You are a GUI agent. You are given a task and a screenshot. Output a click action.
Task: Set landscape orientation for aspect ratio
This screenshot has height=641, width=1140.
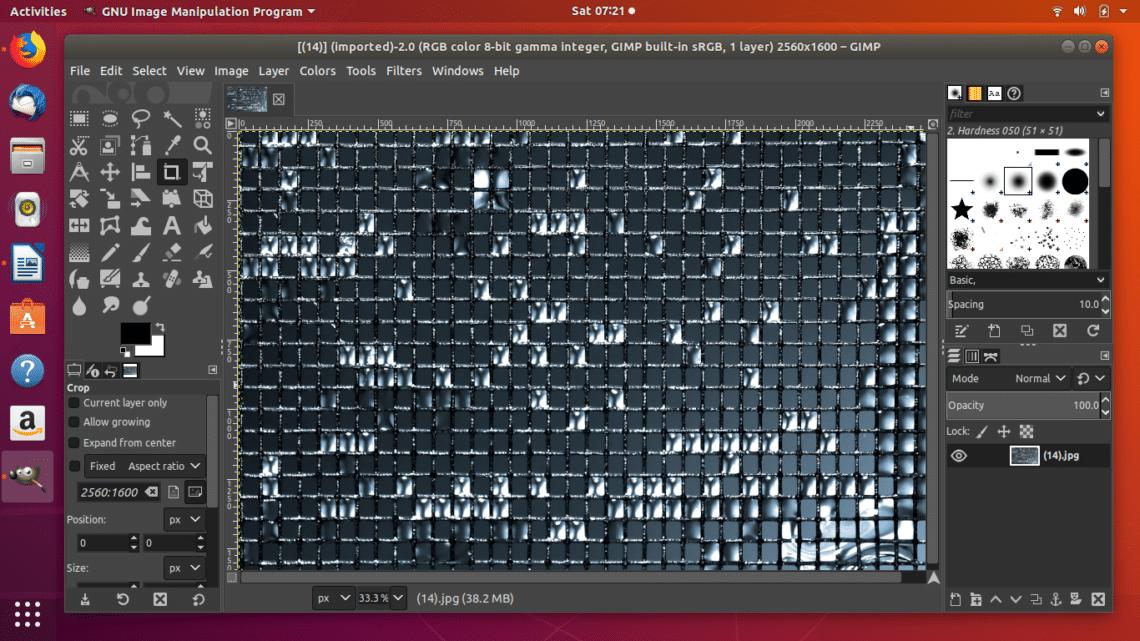click(195, 492)
